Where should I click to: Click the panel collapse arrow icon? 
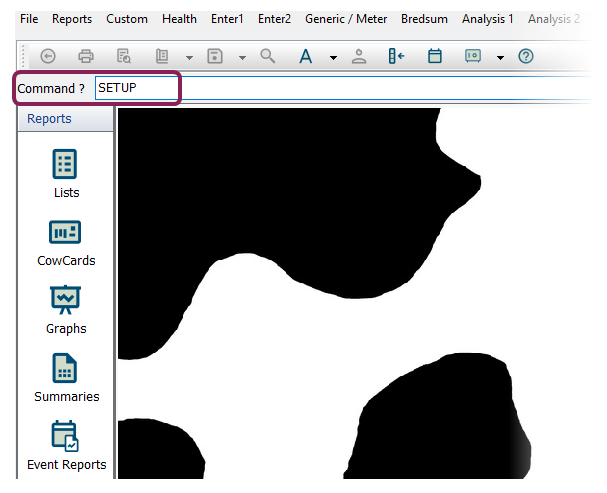click(x=396, y=56)
